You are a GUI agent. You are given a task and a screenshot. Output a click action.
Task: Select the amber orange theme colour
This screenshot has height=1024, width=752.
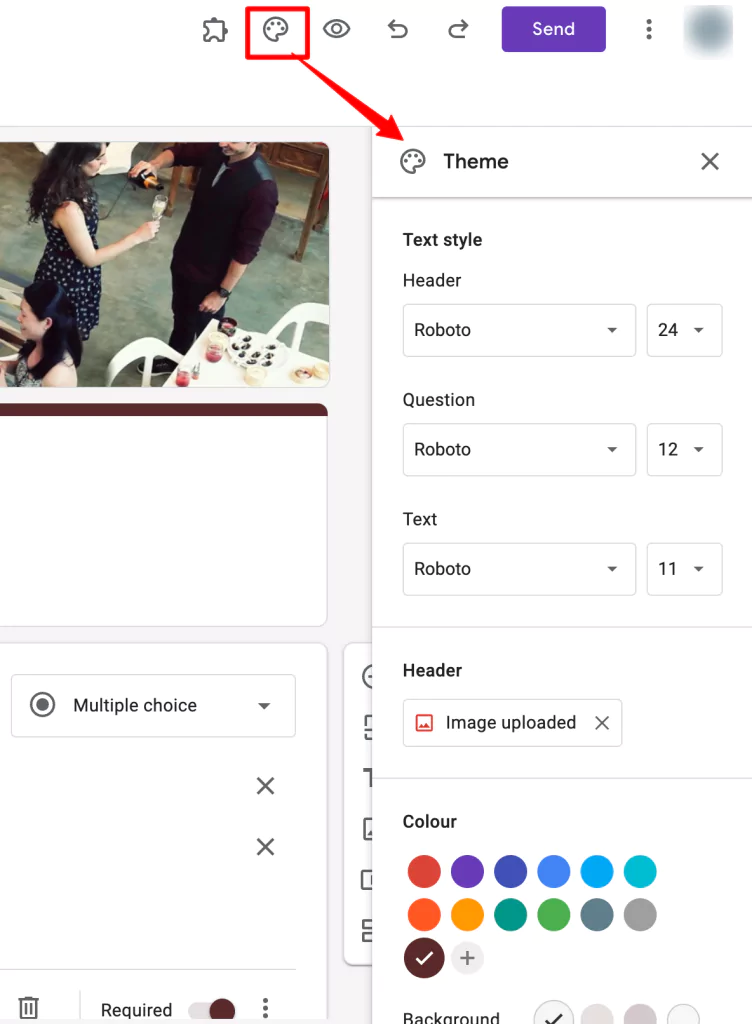(467, 915)
